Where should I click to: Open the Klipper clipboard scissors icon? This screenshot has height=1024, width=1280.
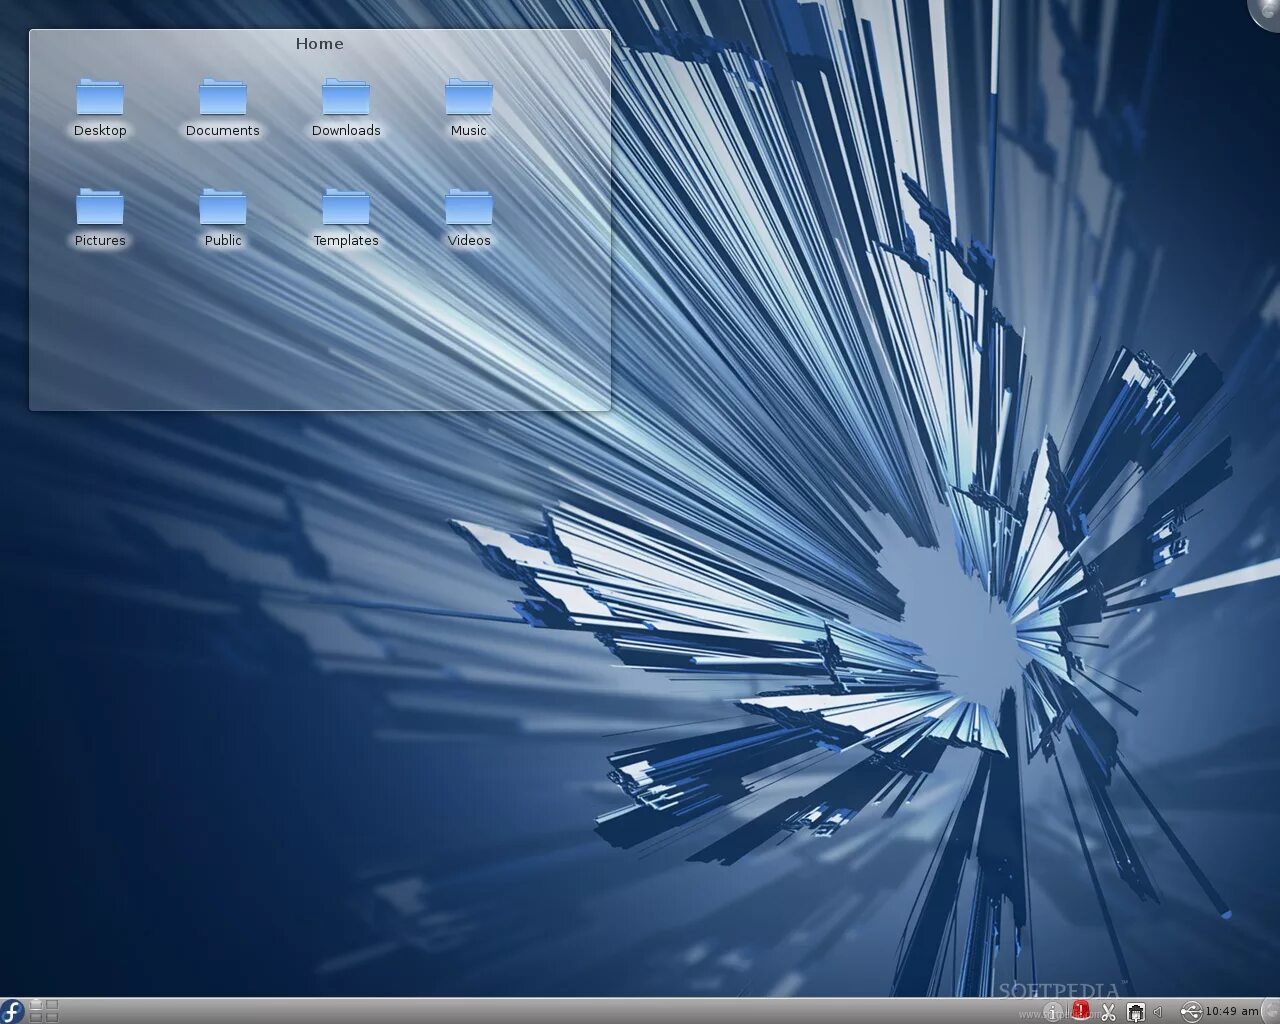point(1108,1011)
